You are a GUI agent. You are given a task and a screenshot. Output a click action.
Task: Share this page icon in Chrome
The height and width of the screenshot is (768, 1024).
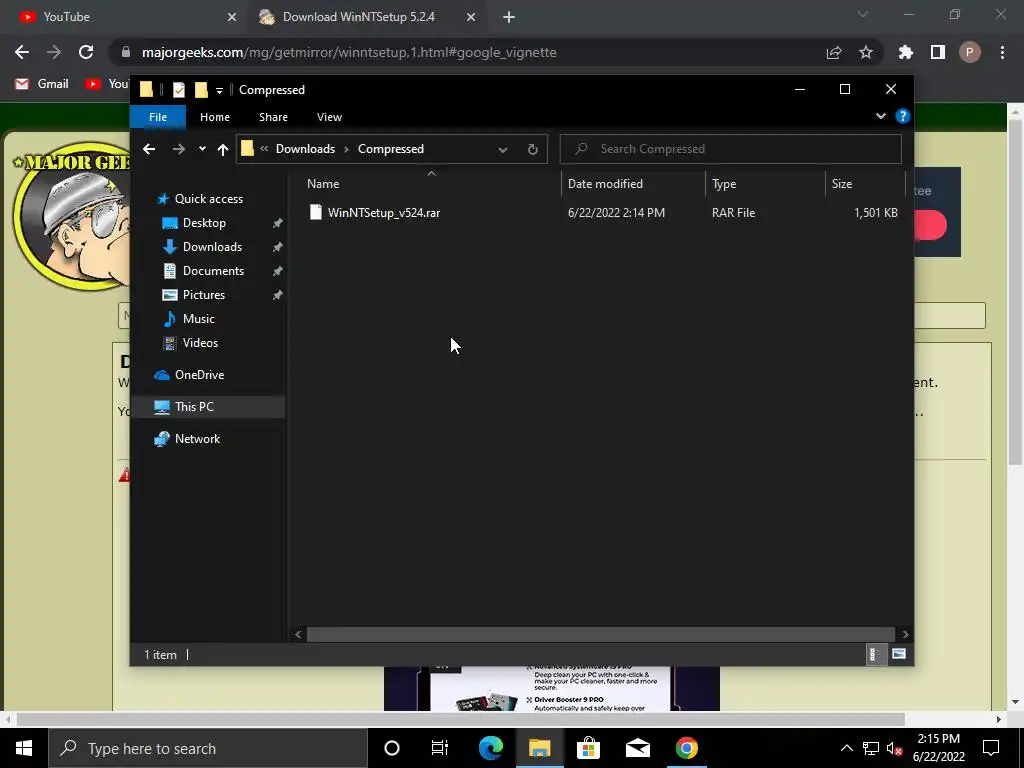pos(834,53)
